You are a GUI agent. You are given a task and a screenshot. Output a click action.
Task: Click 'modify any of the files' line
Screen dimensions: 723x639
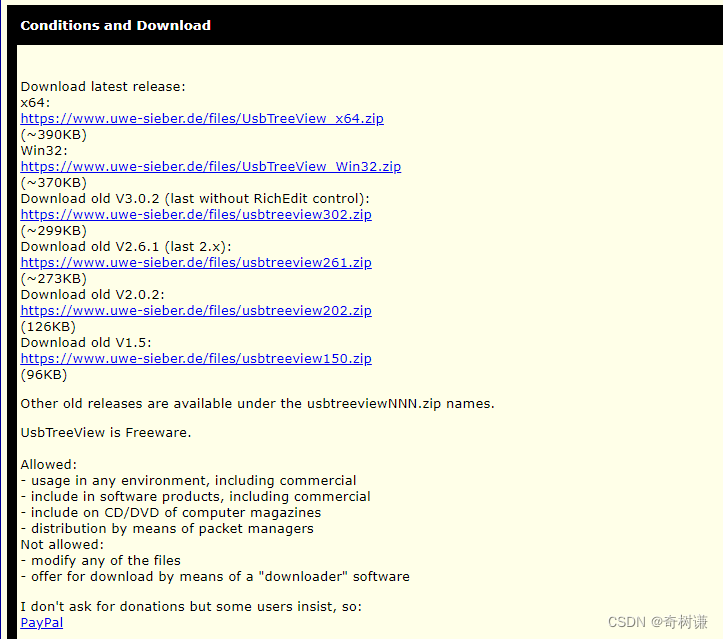(x=101, y=561)
